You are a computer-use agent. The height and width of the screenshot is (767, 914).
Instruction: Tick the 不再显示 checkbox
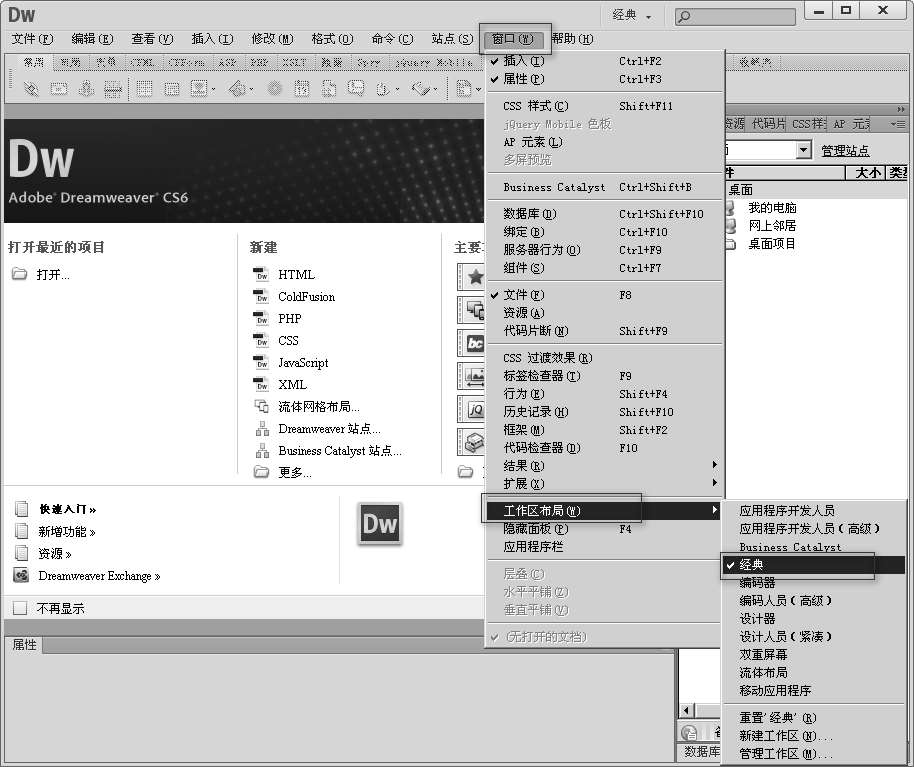point(20,608)
